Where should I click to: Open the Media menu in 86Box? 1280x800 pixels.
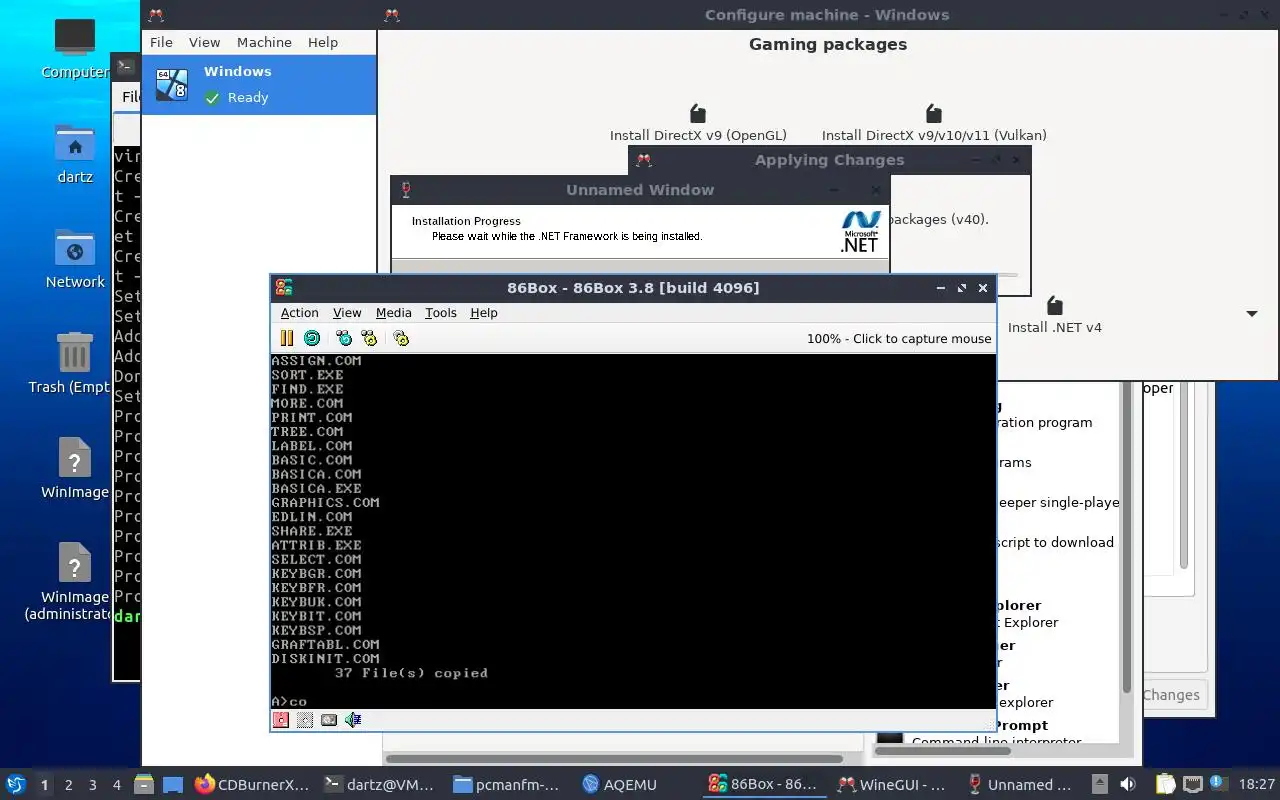pos(394,312)
